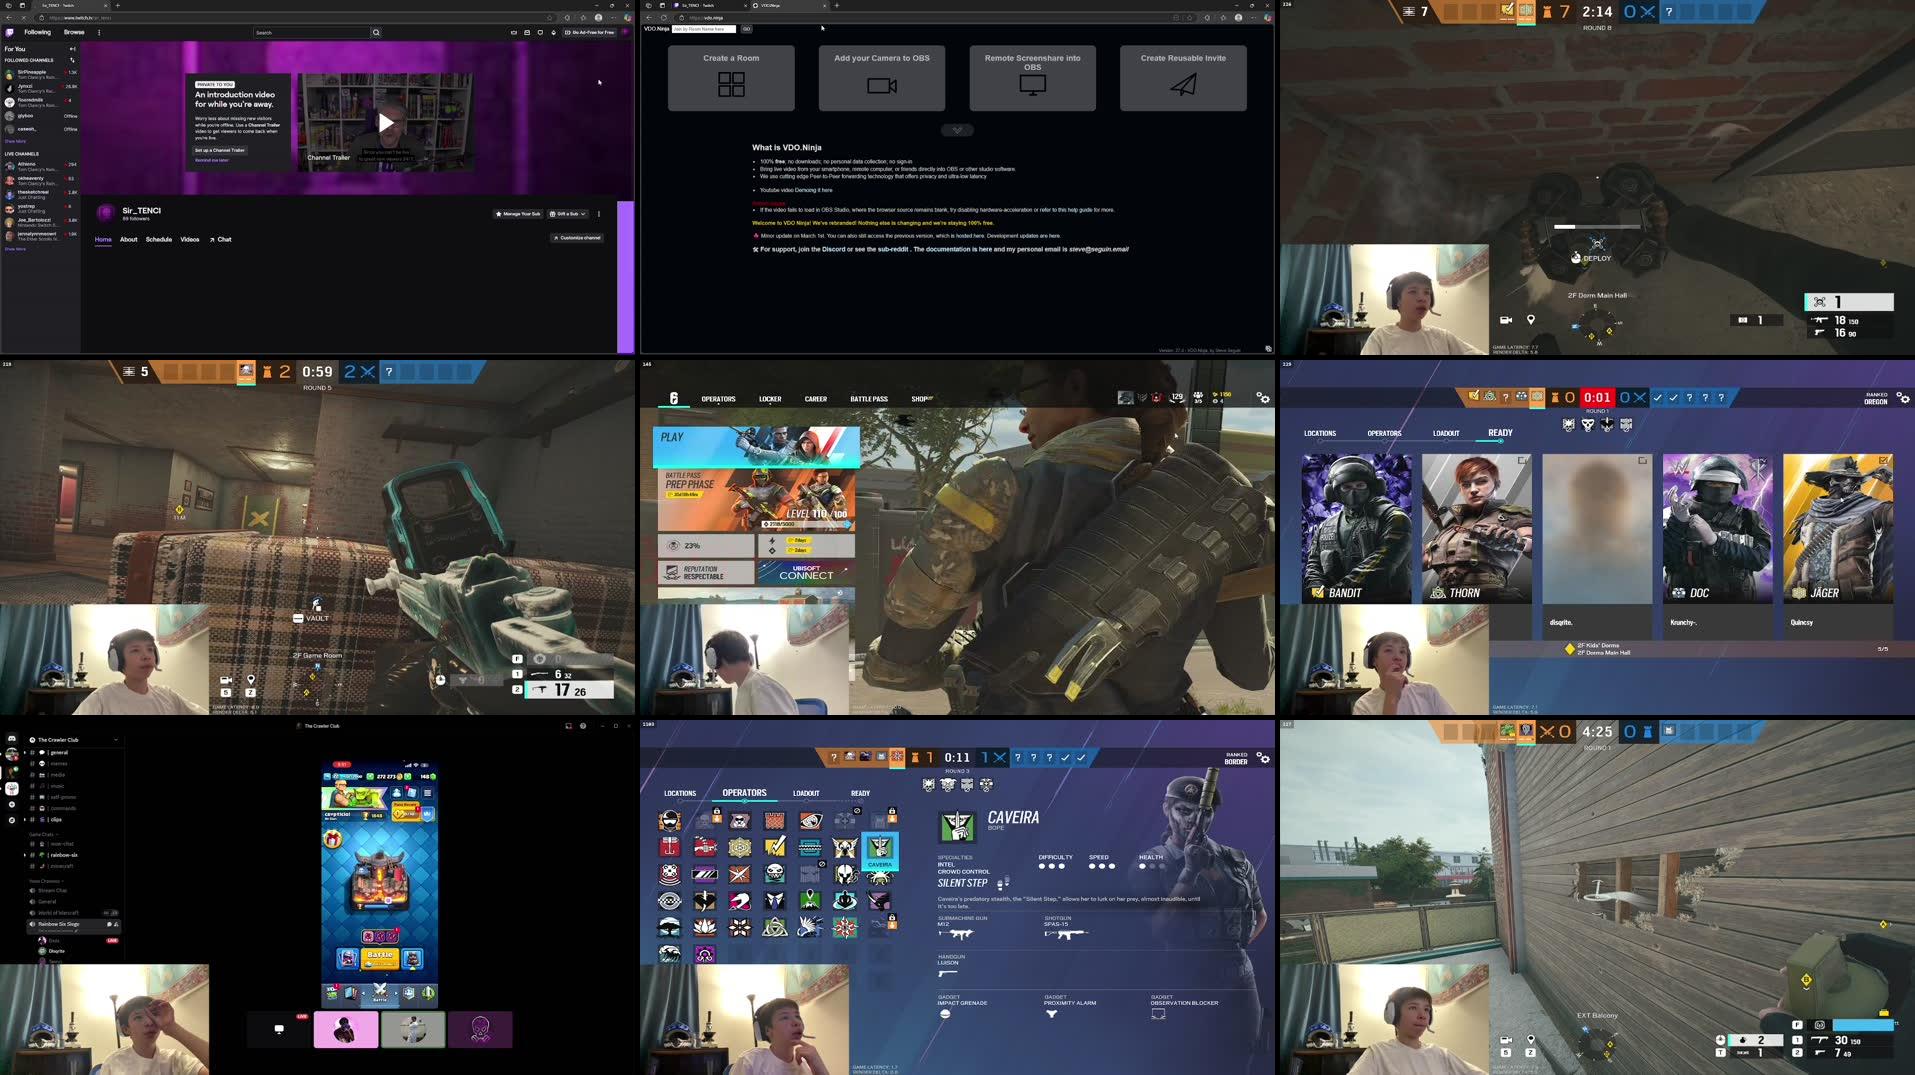The image size is (1915, 1075).
Task: Click Create Reusable Invite
Action: coord(1183,78)
